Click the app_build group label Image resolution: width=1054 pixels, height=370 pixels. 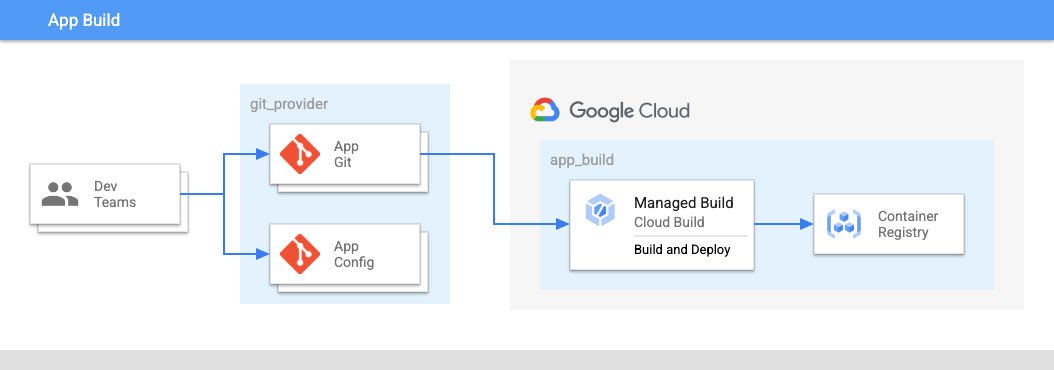(x=582, y=160)
